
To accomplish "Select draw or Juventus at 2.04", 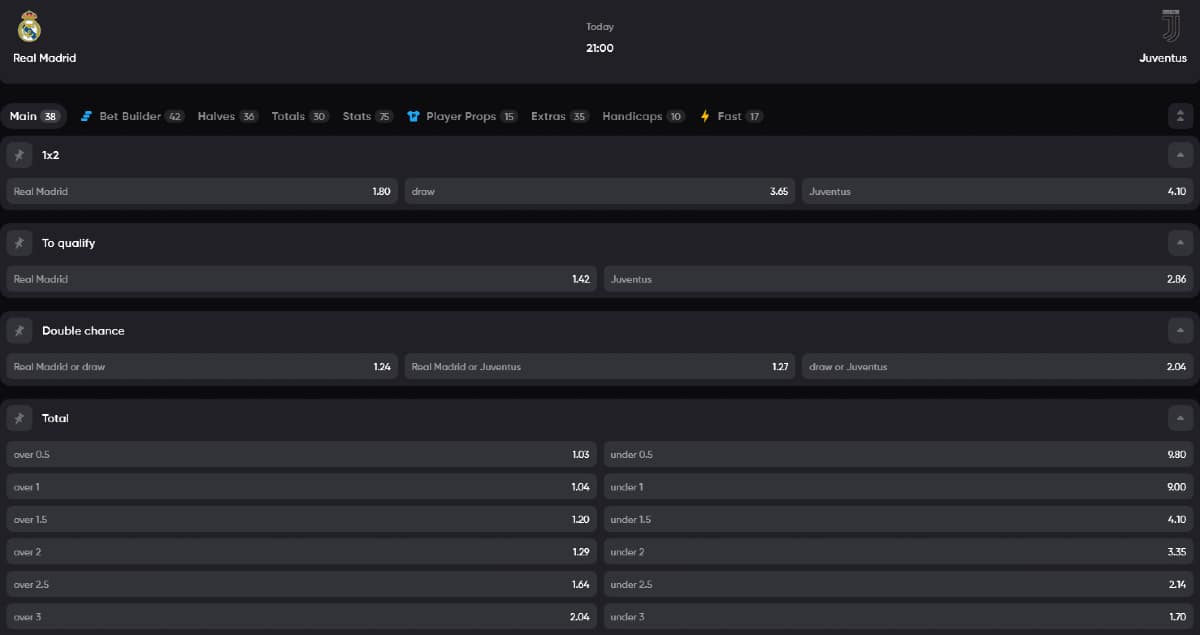I will pyautogui.click(x=998, y=367).
